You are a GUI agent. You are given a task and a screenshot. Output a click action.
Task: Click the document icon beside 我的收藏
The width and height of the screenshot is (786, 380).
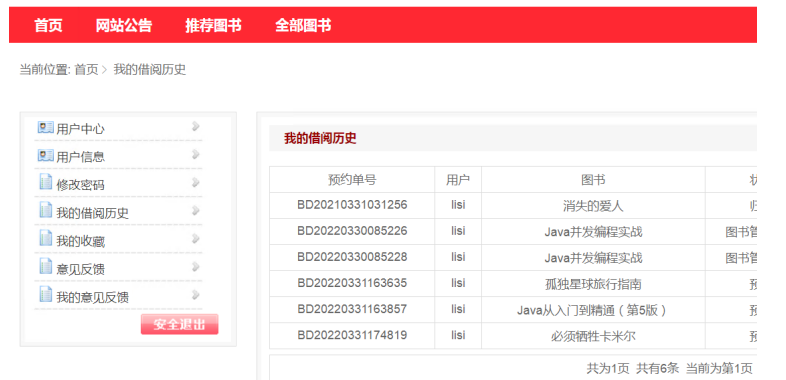click(46, 238)
